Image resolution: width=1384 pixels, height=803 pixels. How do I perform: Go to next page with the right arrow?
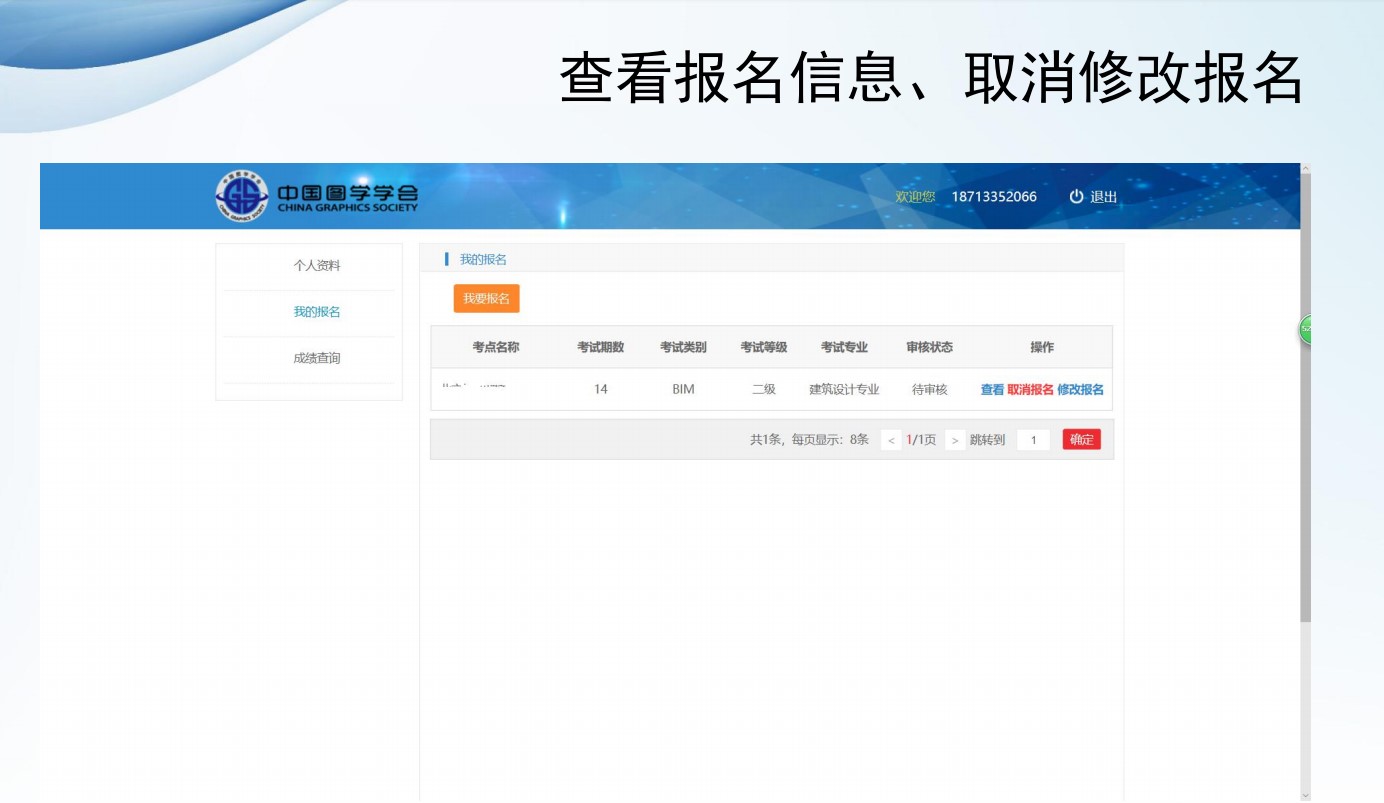[x=955, y=440]
